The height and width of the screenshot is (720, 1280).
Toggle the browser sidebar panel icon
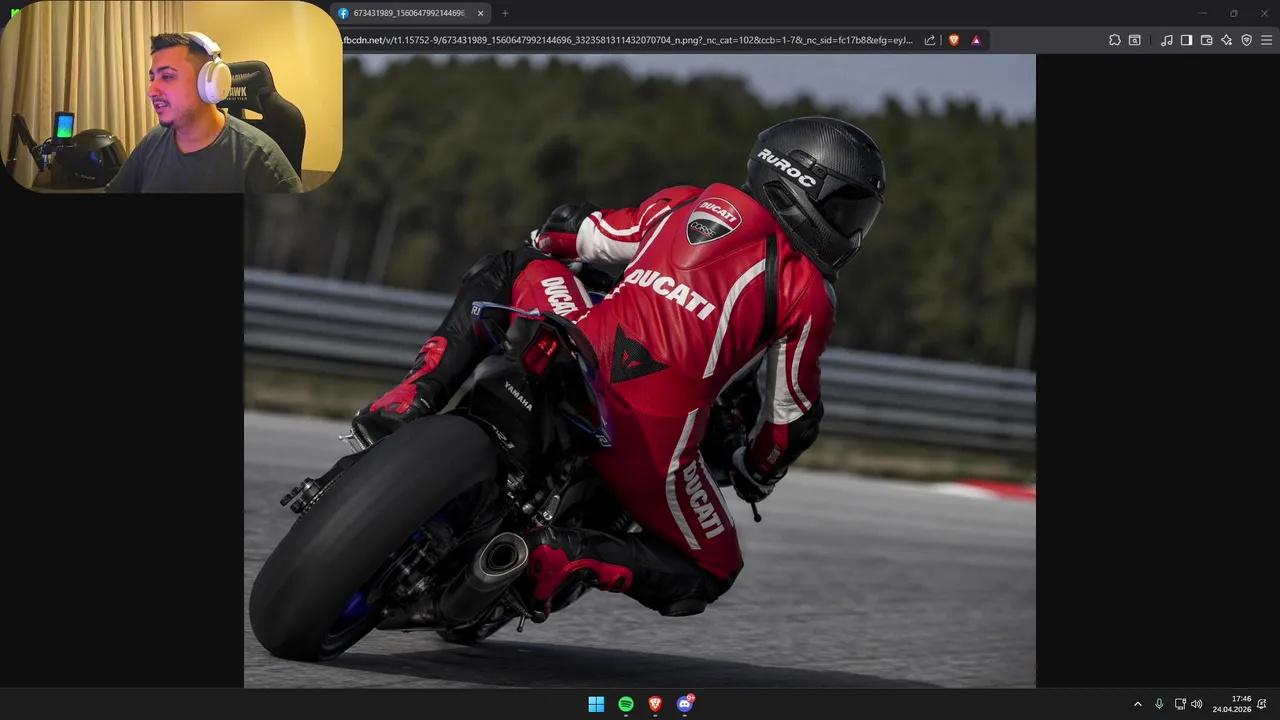point(1186,40)
